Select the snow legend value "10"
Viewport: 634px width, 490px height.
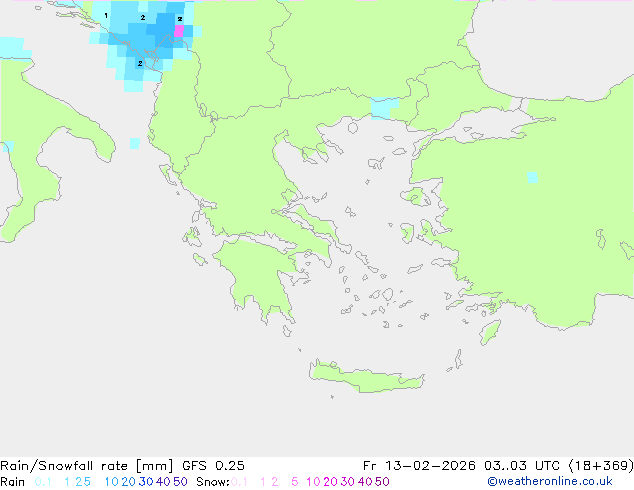pyautogui.click(x=313, y=482)
